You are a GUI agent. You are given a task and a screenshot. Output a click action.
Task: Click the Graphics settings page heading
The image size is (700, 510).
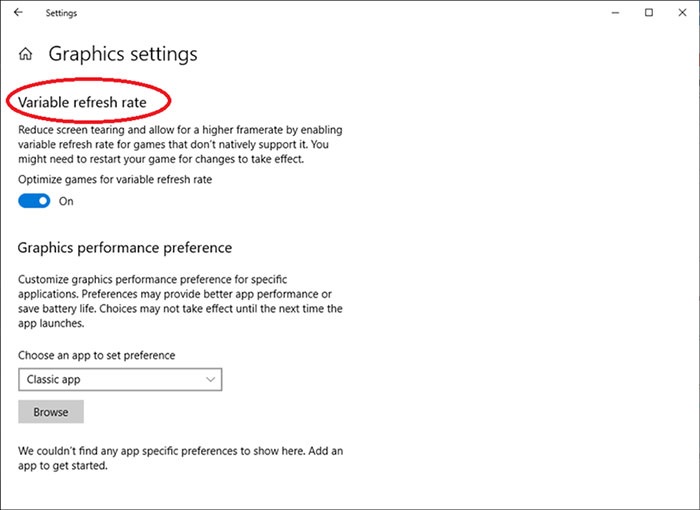click(x=123, y=54)
